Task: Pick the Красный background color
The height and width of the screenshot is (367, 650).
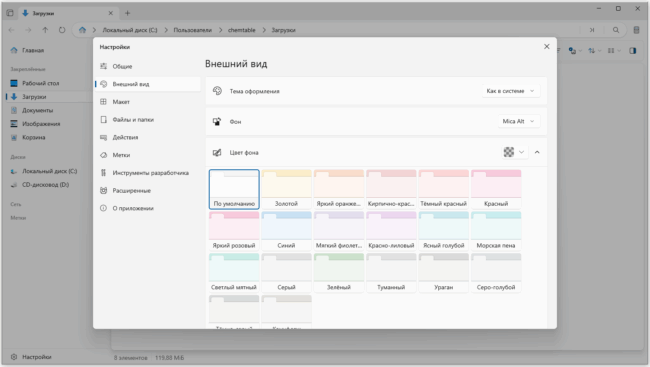Action: click(496, 189)
